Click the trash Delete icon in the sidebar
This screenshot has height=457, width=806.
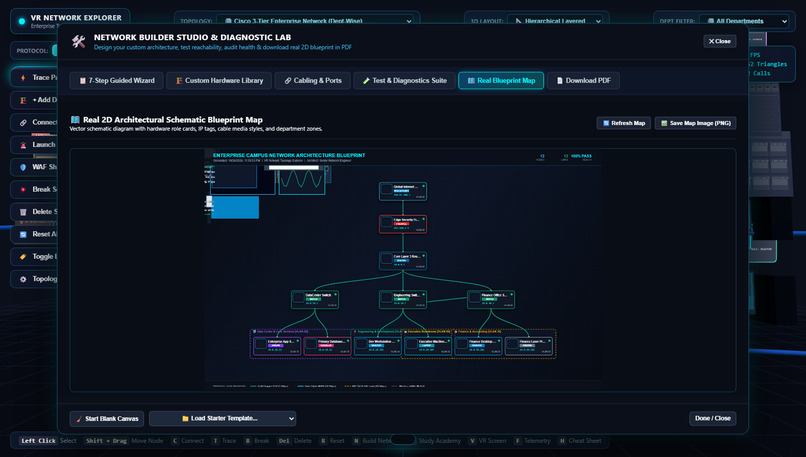(23, 212)
